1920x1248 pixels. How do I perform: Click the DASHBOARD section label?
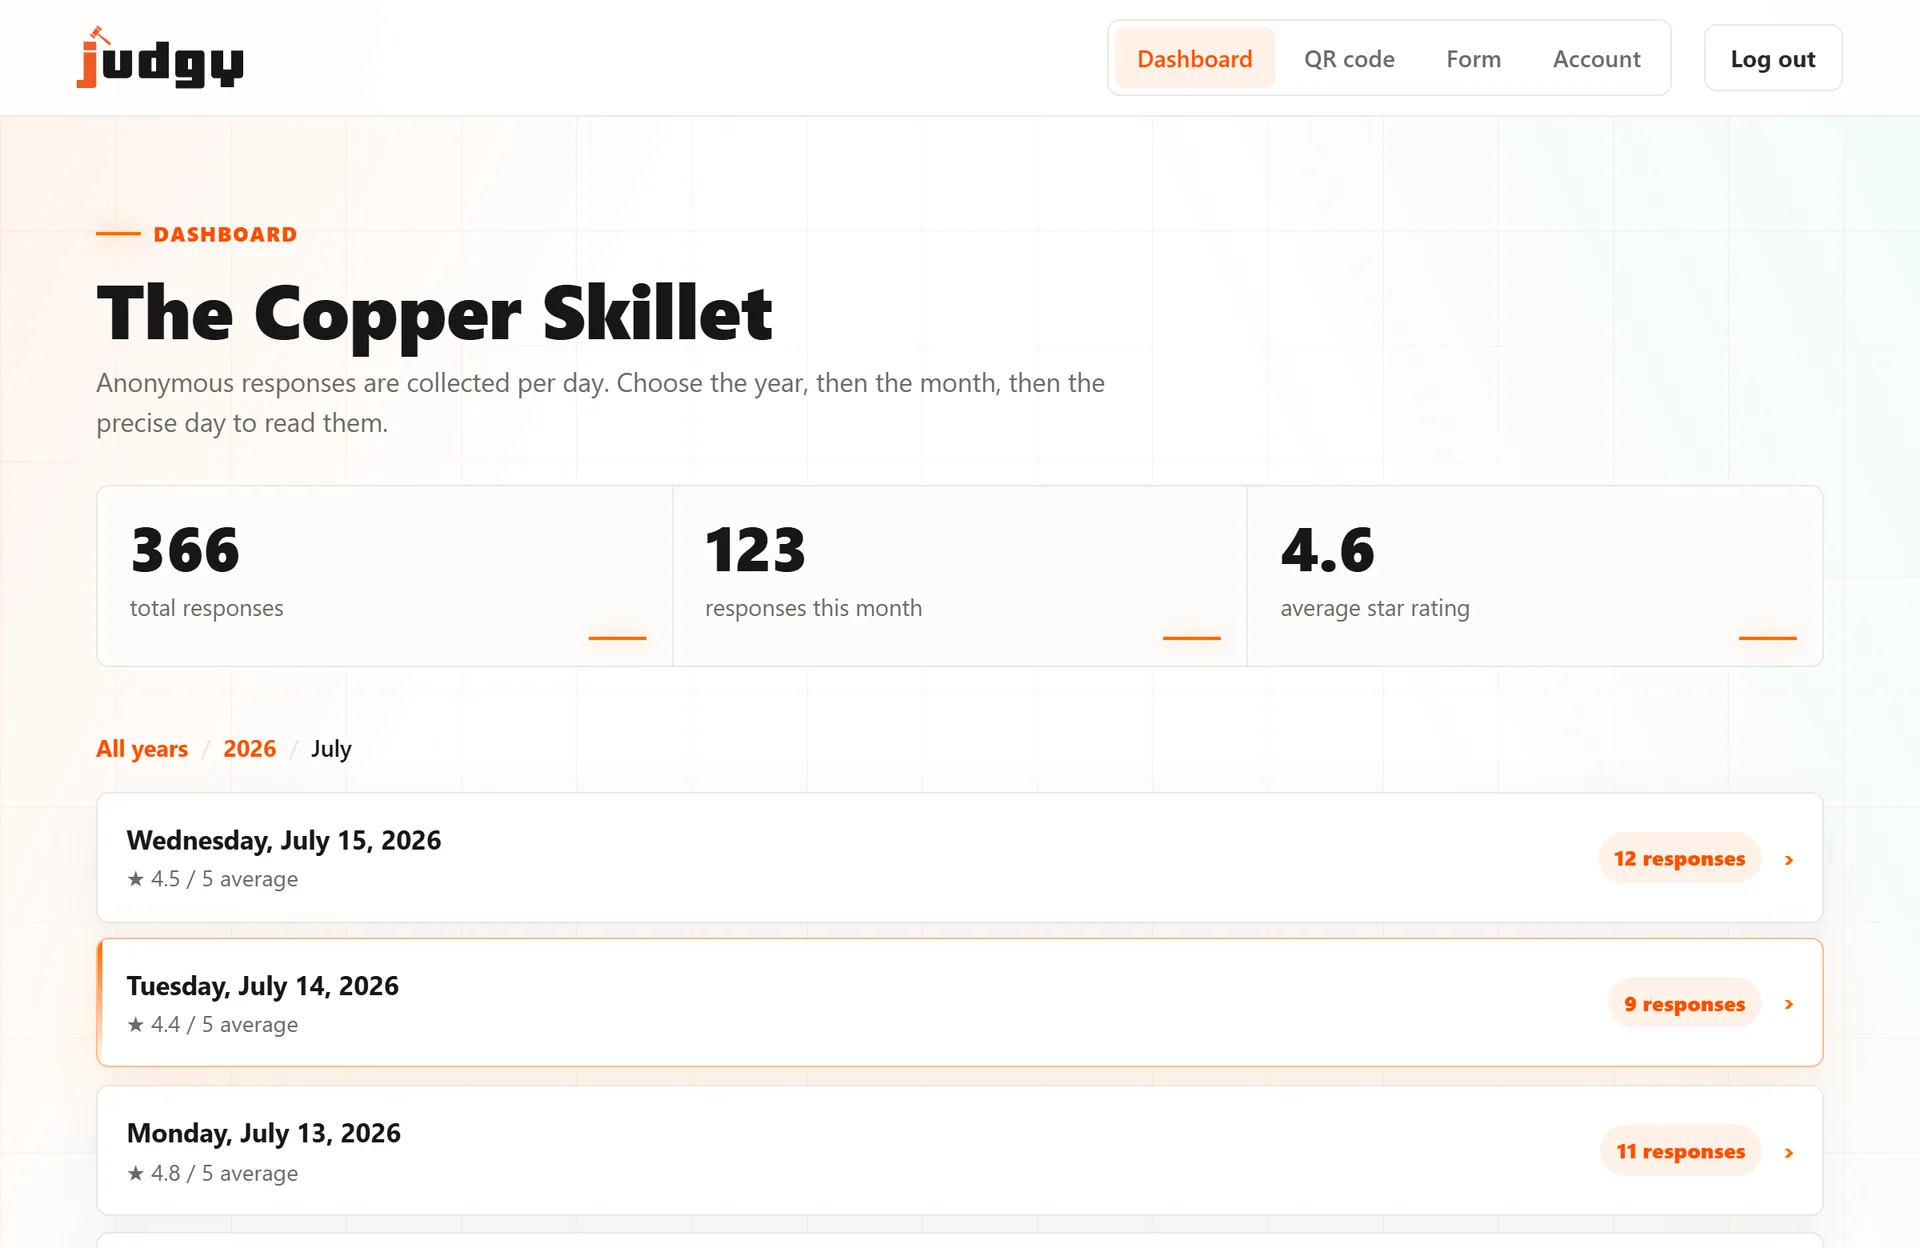(225, 234)
